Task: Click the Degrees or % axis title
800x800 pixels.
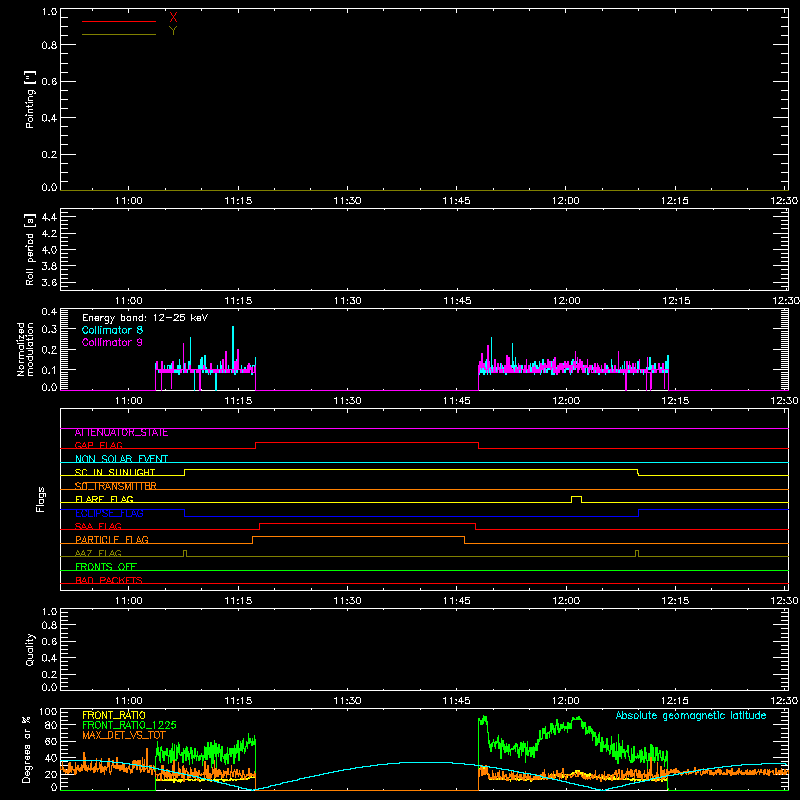Action: pyautogui.click(x=27, y=749)
